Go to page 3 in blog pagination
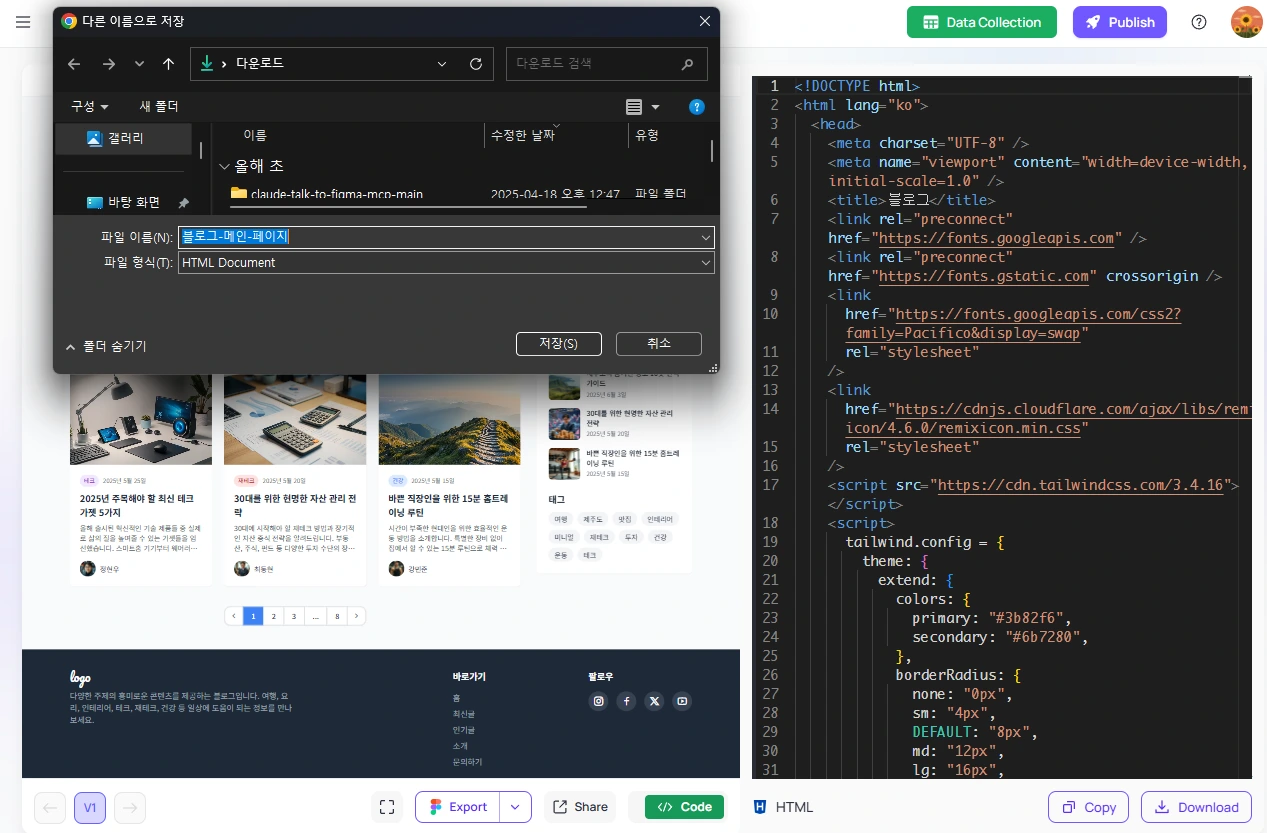Screen dimensions: 1267x833 pos(294,616)
